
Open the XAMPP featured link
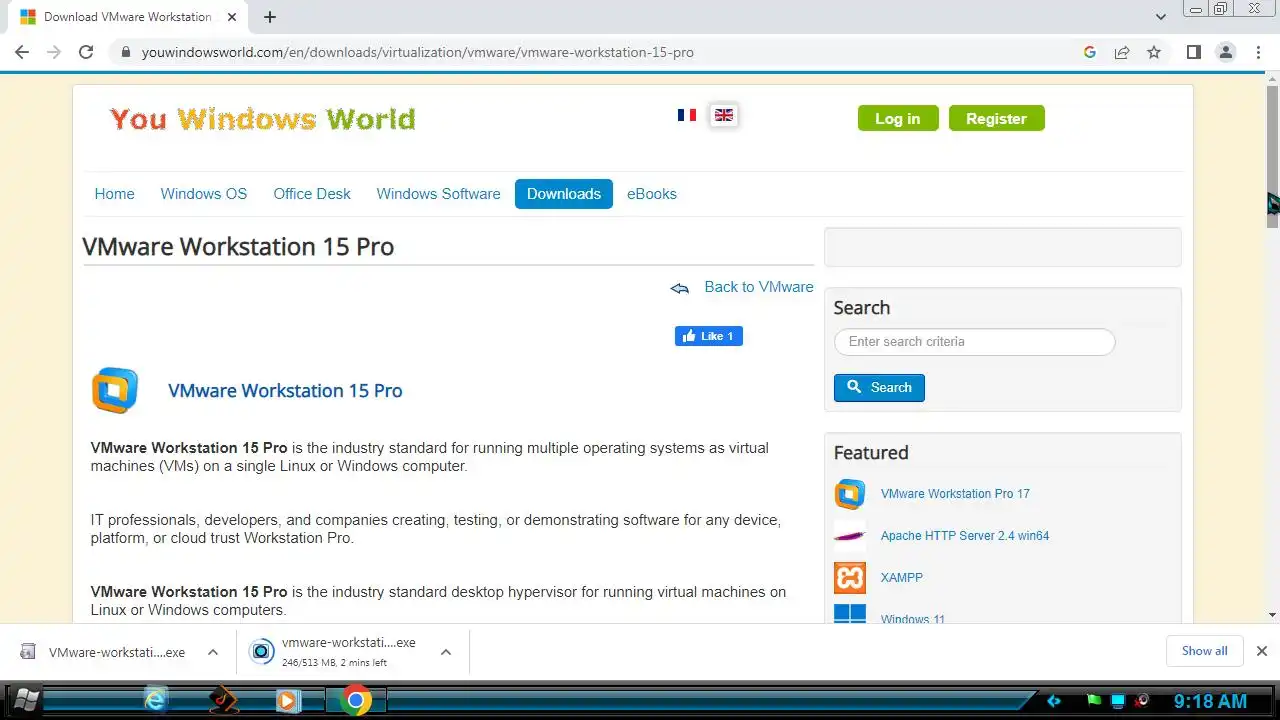tap(902, 578)
